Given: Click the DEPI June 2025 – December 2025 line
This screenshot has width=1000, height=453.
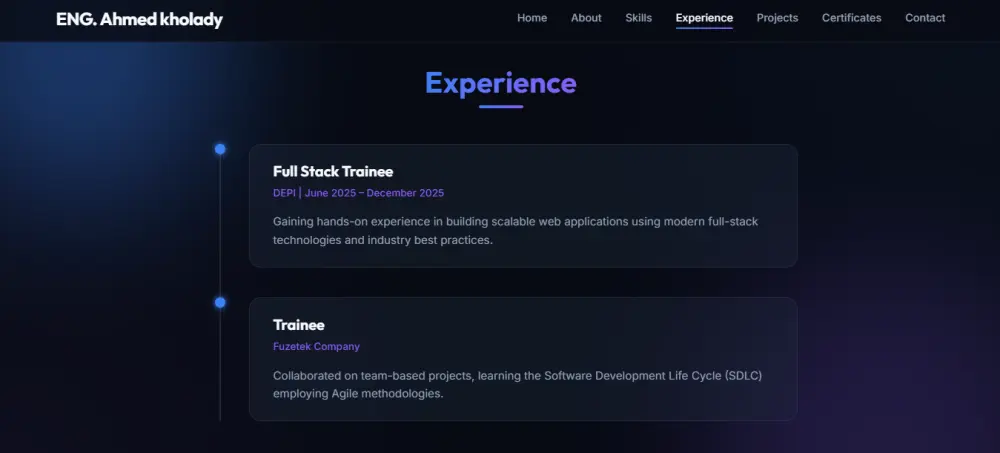Looking at the screenshot, I should pos(358,193).
